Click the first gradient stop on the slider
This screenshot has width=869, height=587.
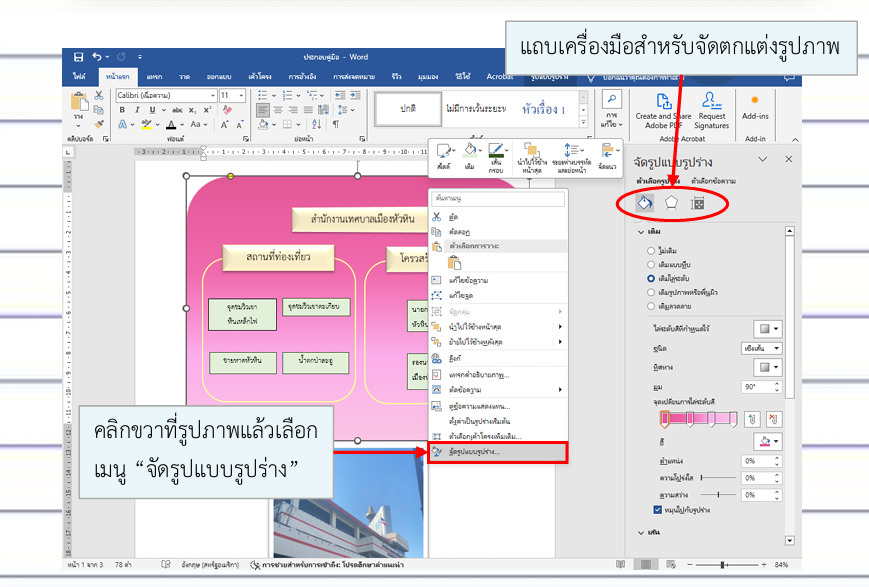664,418
